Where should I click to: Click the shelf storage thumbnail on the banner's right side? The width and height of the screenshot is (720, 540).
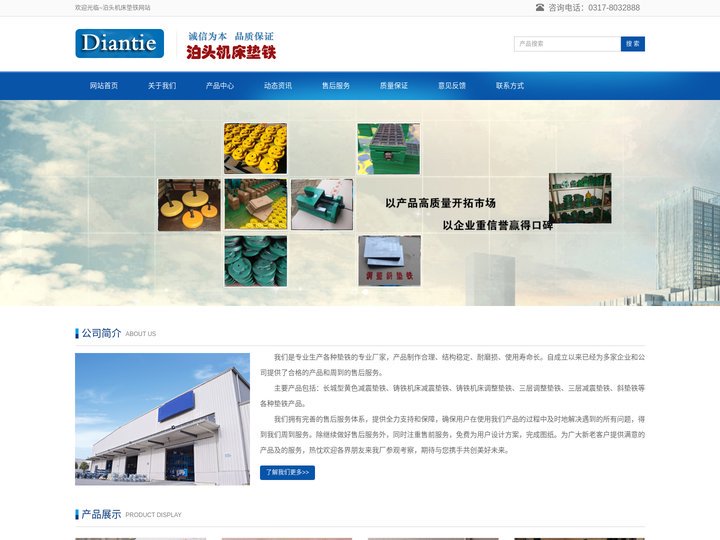click(580, 198)
